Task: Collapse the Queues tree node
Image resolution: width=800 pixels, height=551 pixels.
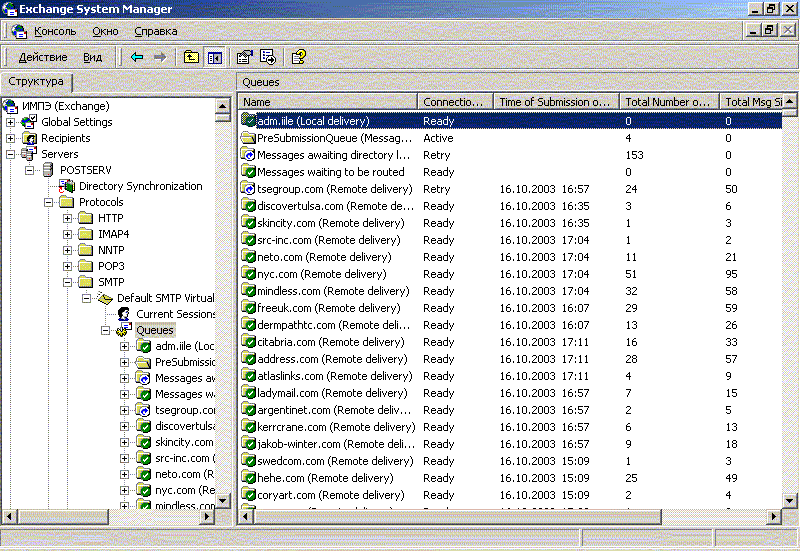Action: 105,330
